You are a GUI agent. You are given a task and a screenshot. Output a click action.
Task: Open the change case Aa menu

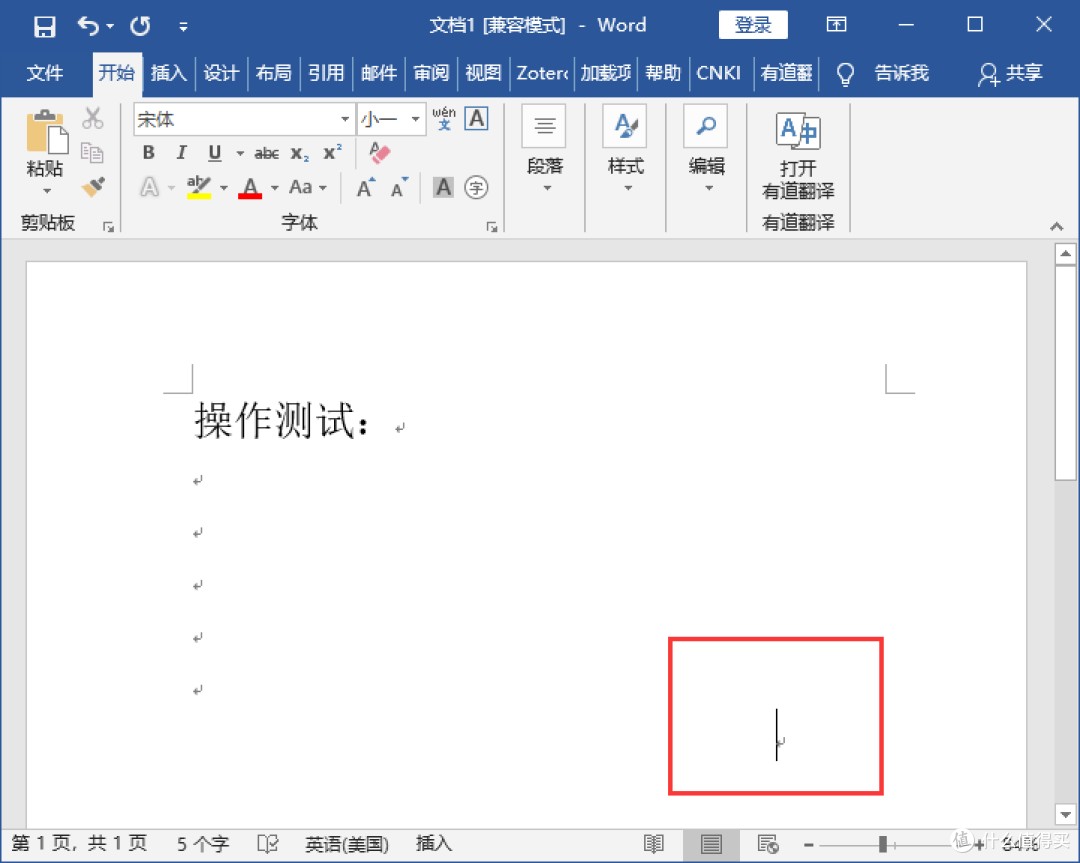point(307,187)
